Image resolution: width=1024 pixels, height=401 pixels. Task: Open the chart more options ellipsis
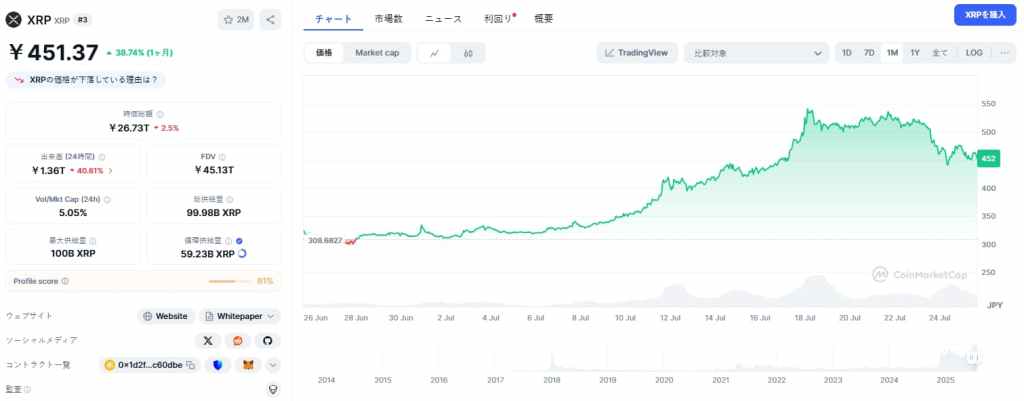point(1004,53)
